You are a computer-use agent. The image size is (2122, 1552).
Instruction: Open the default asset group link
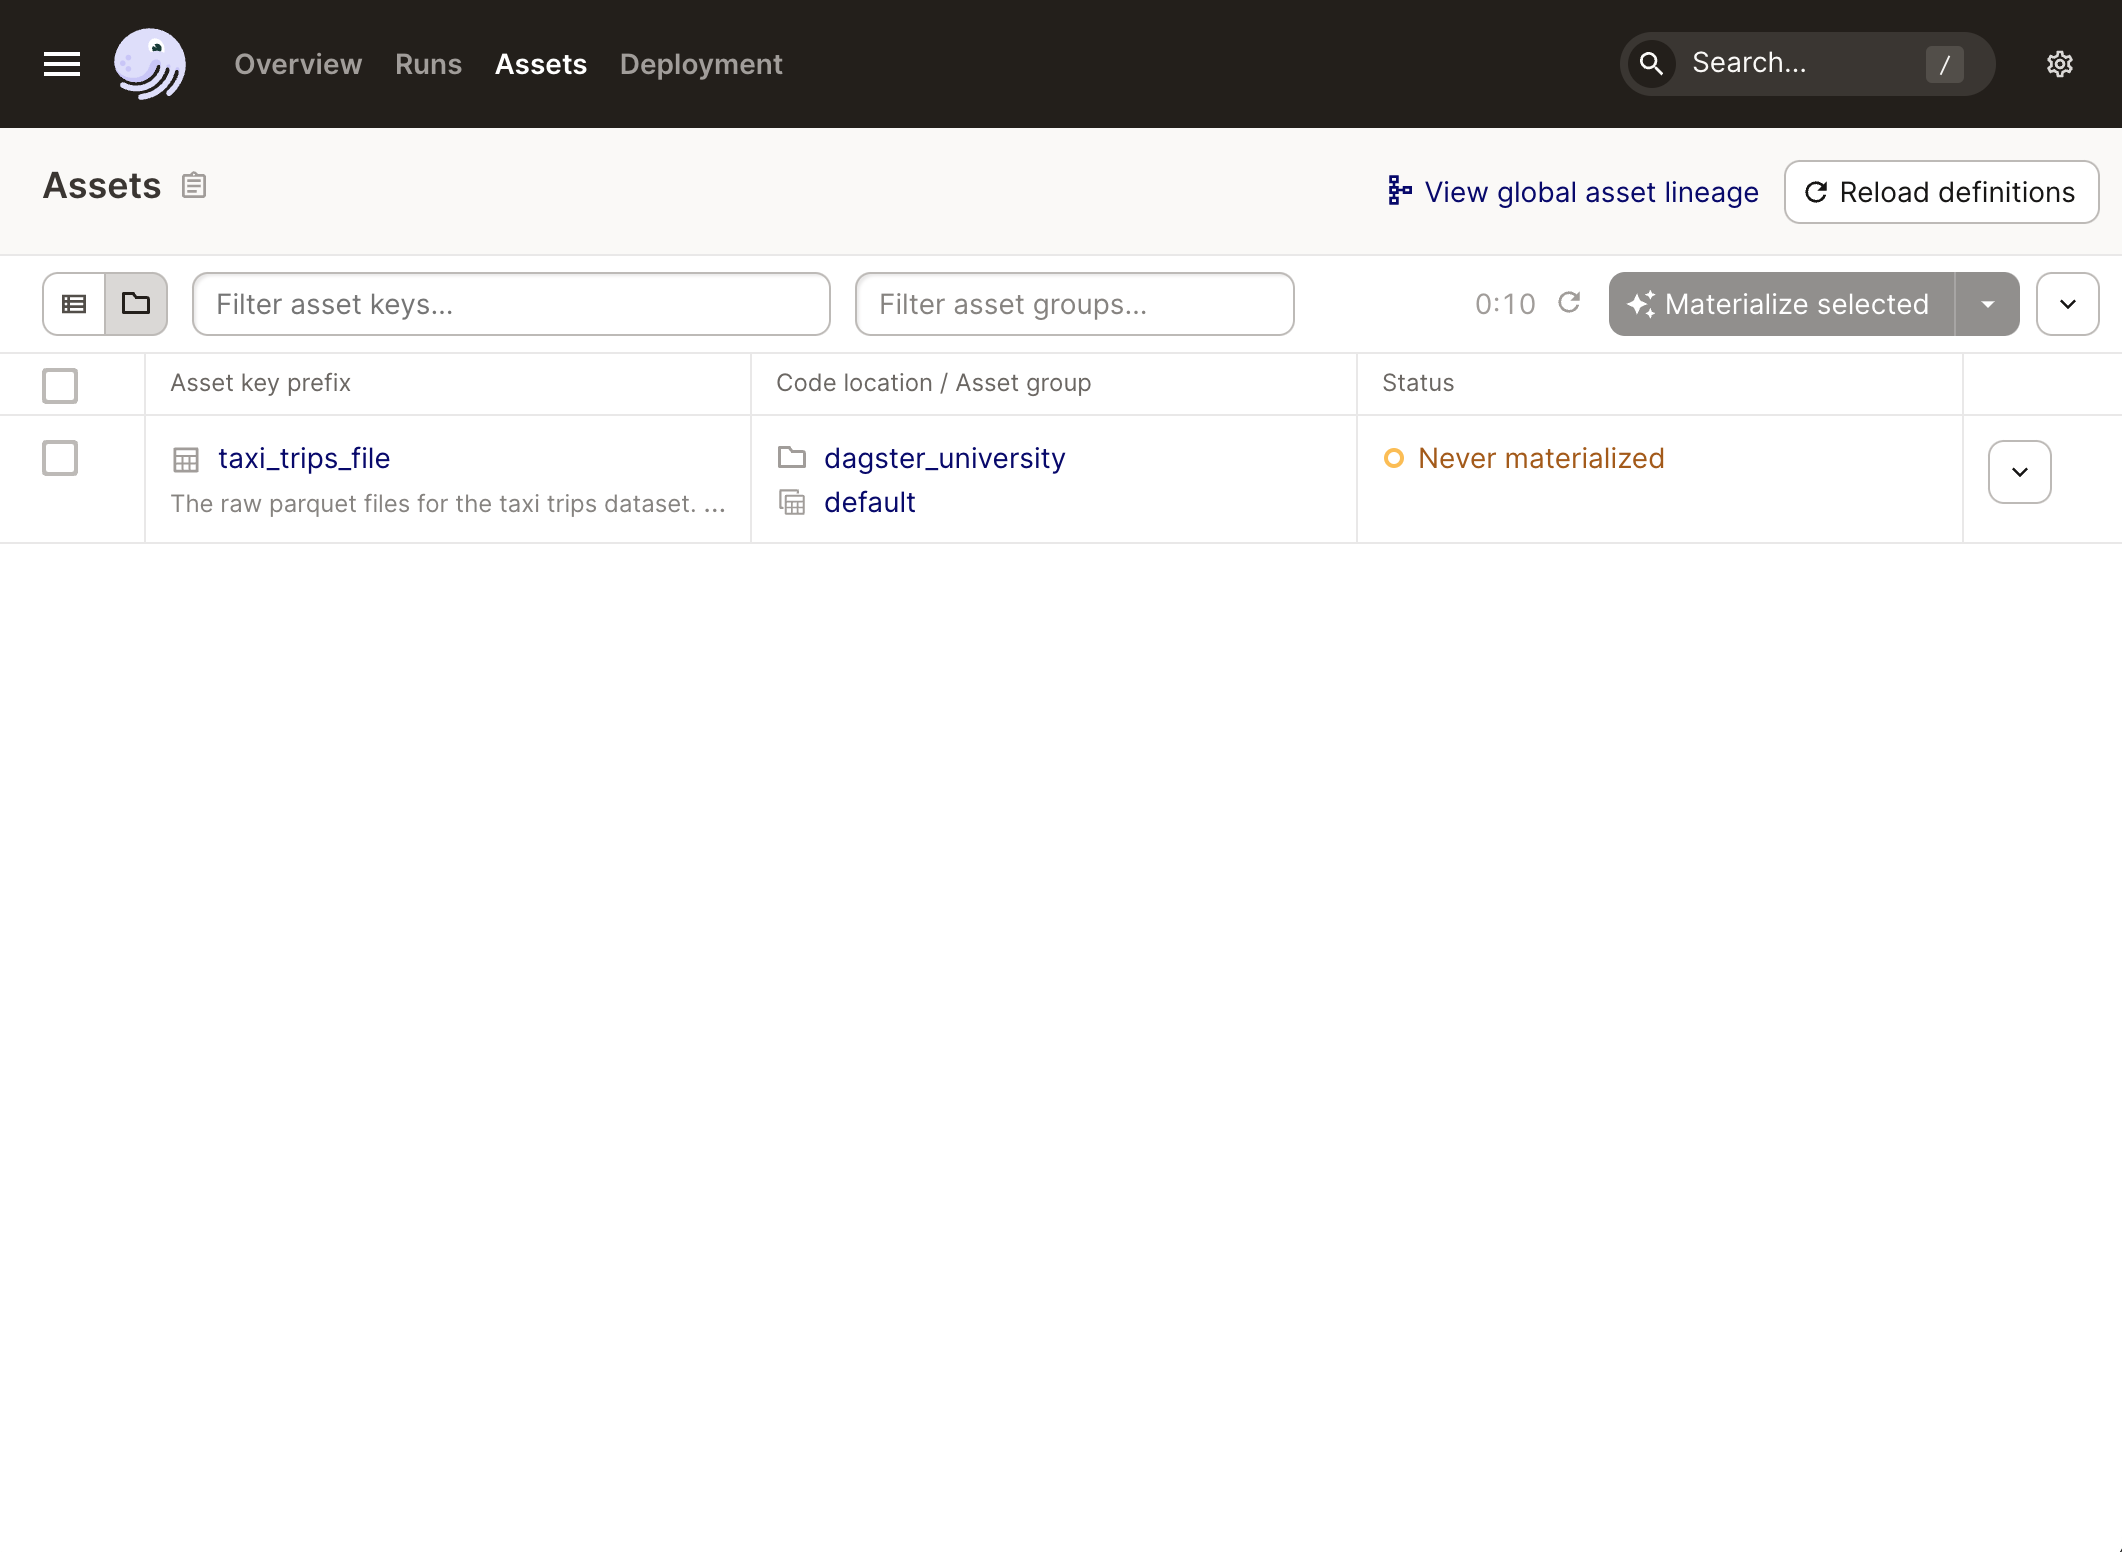tap(869, 502)
